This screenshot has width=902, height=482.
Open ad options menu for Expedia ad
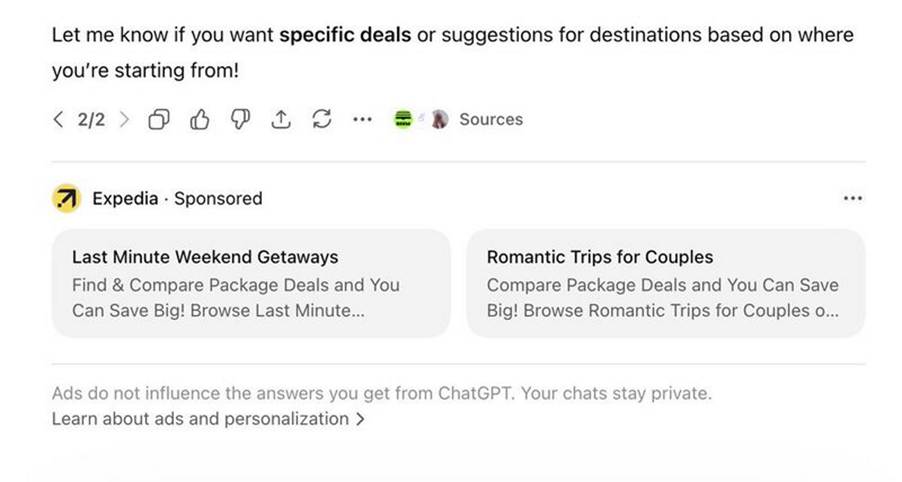(852, 199)
